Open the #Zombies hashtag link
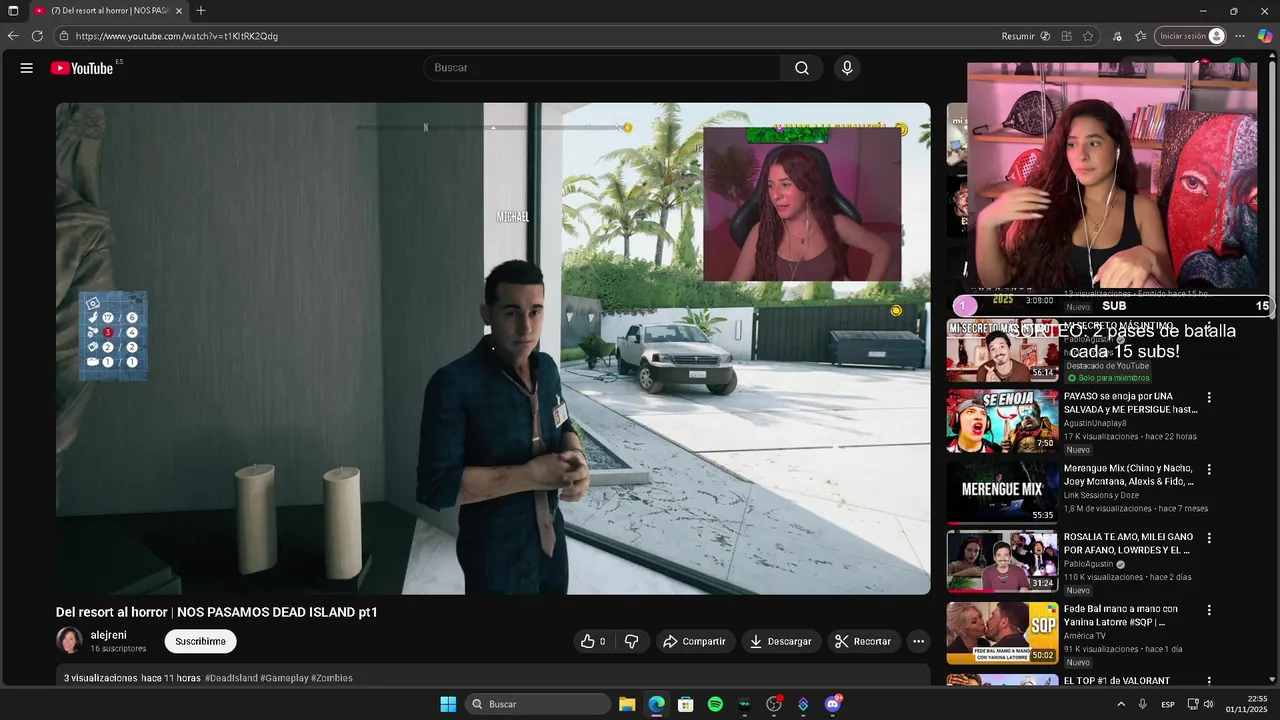1280x720 pixels. [332, 678]
